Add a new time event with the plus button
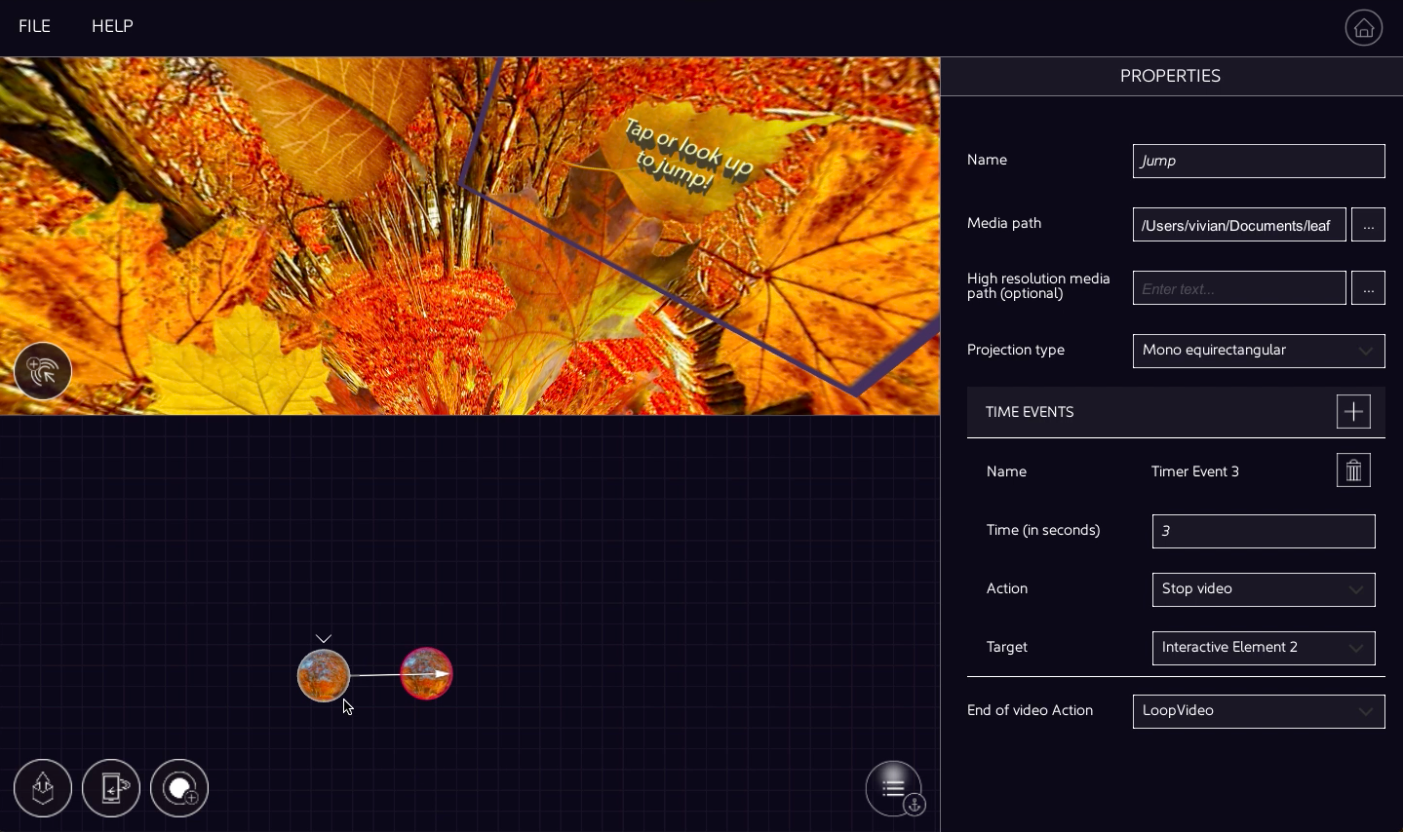Viewport: 1403px width, 832px height. [x=1353, y=410]
